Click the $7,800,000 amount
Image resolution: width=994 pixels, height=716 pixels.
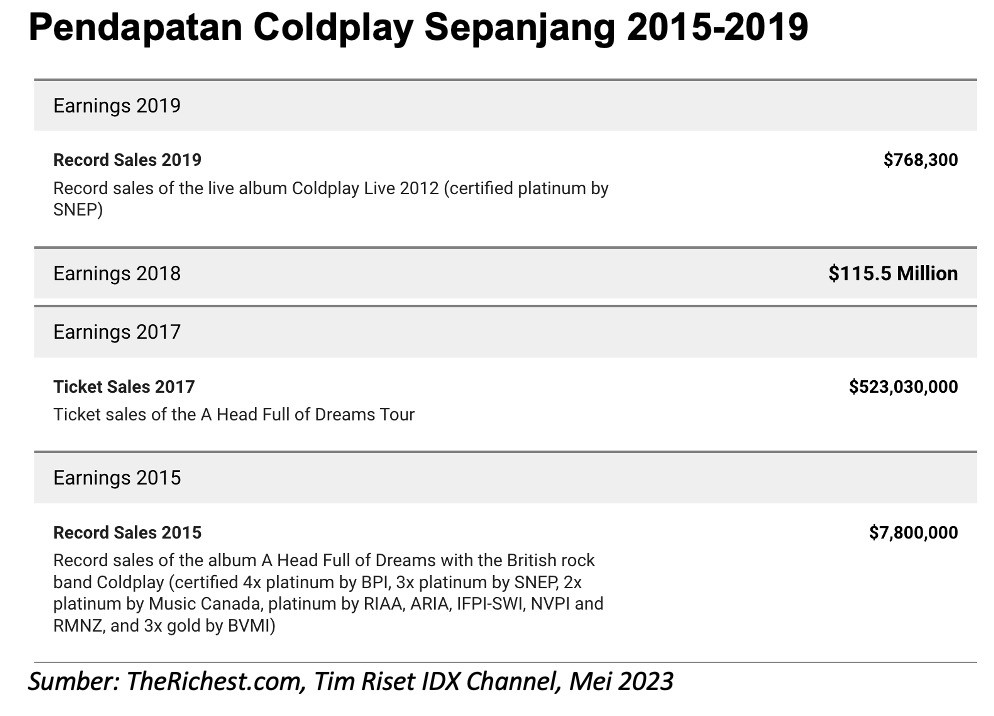(x=913, y=533)
